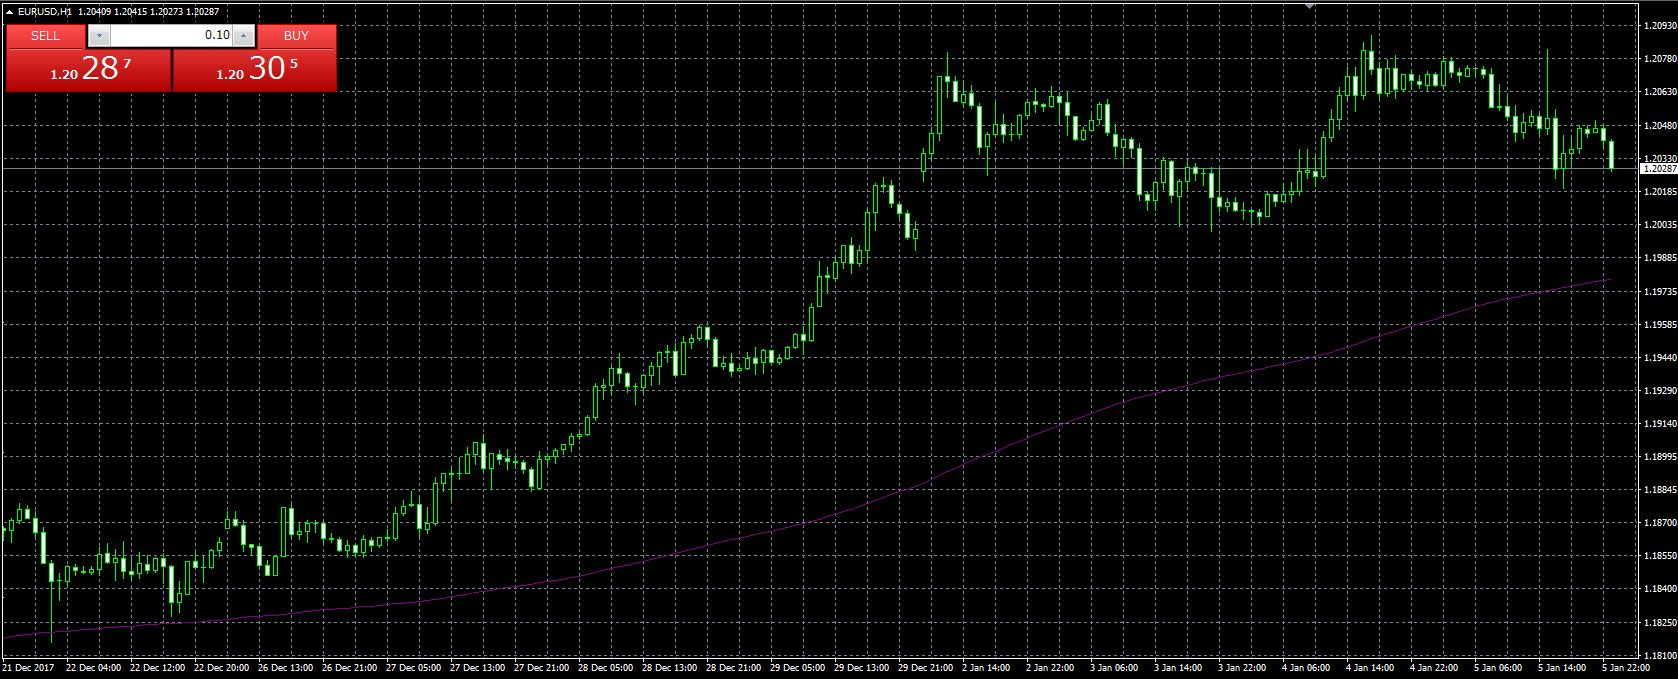Click the 2 Jan 14:00 time label

click(x=986, y=668)
